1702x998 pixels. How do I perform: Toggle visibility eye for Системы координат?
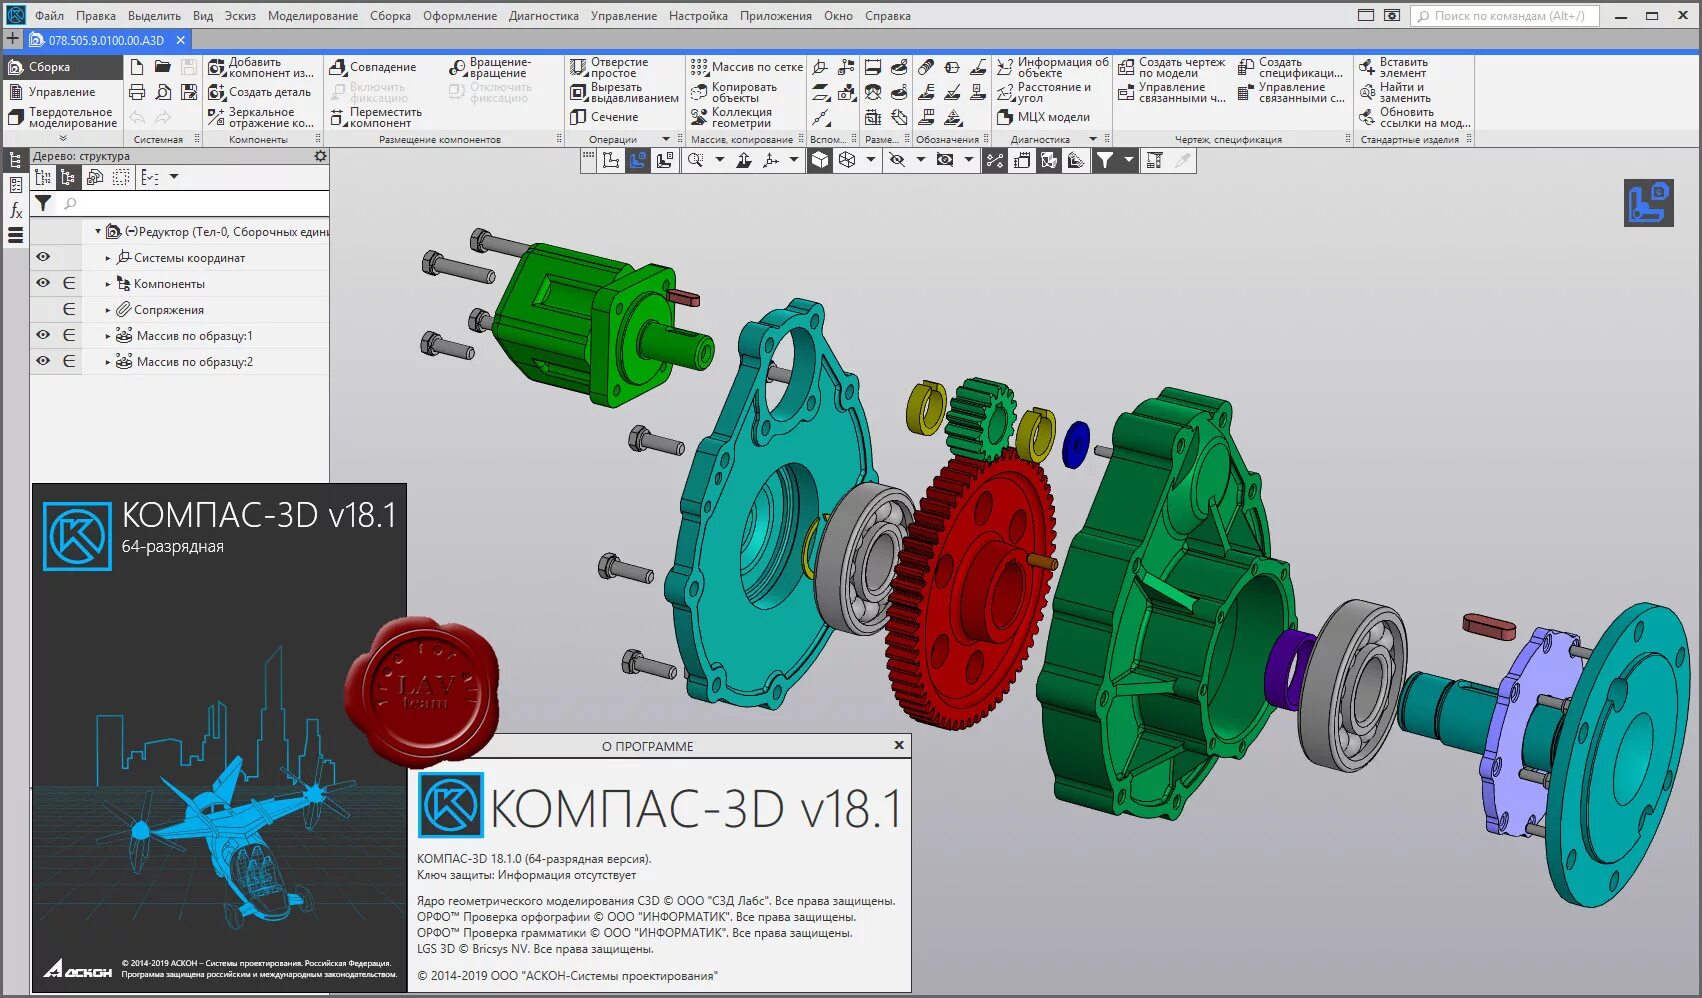(x=43, y=257)
